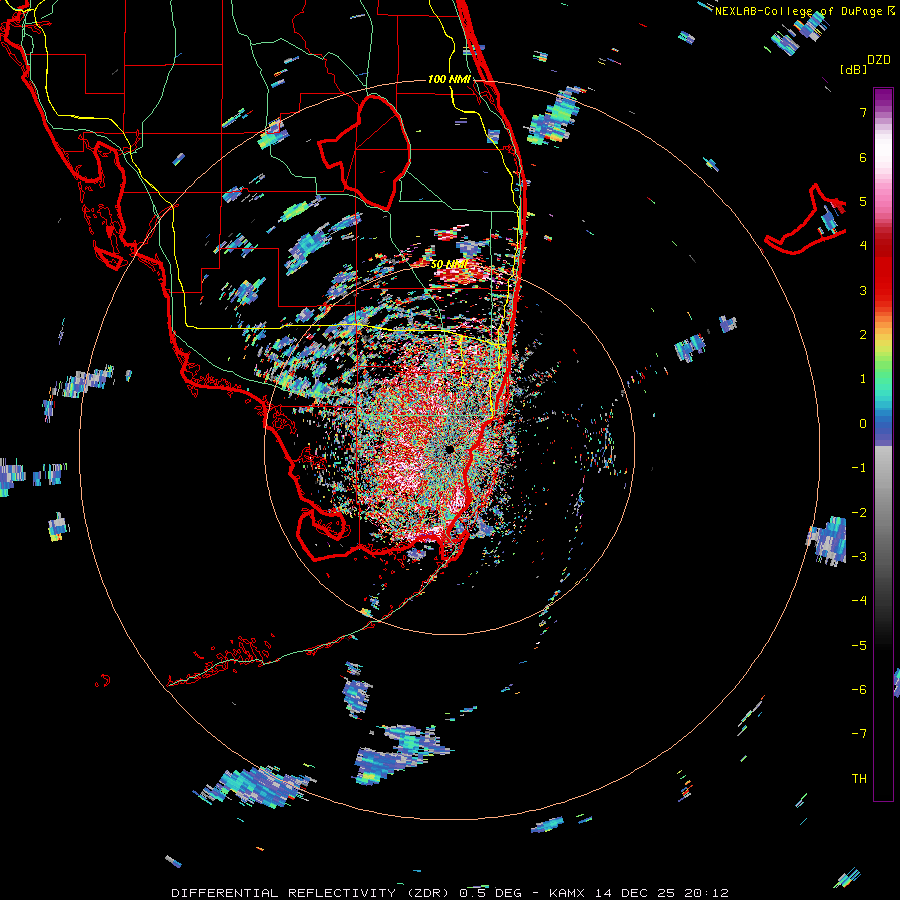Click the -4 dB value on color scale

click(859, 601)
